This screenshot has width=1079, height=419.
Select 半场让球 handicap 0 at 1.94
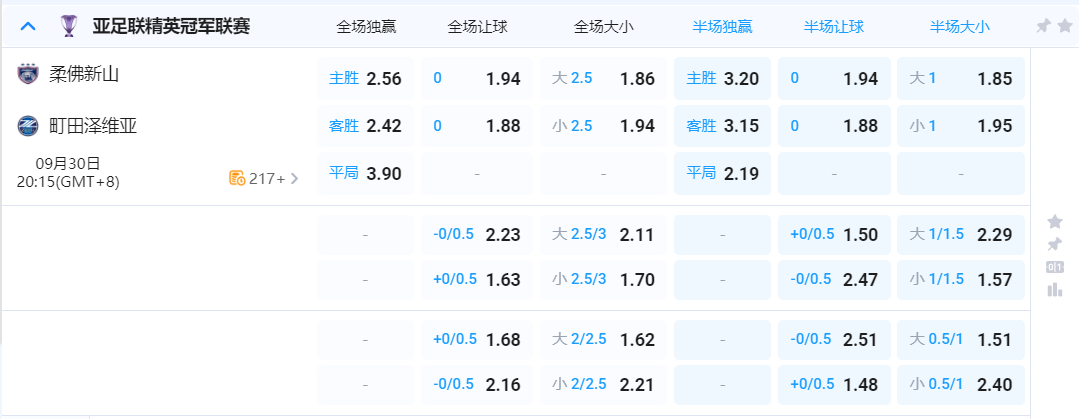(835, 78)
